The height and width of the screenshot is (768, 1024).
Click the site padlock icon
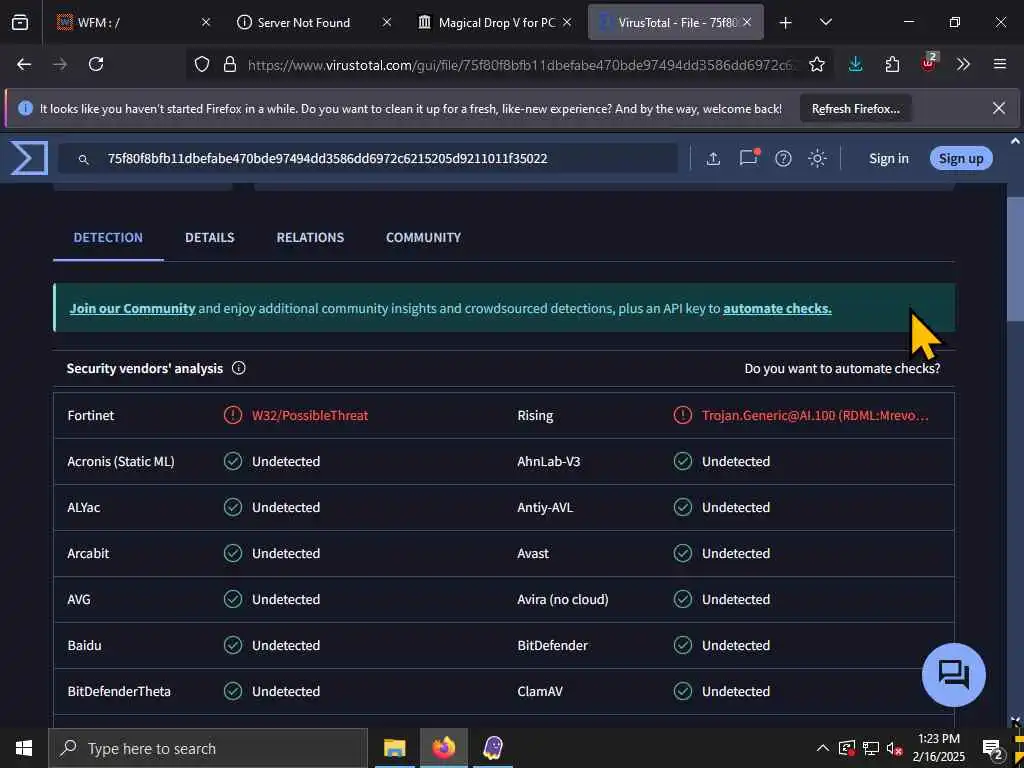click(229, 64)
